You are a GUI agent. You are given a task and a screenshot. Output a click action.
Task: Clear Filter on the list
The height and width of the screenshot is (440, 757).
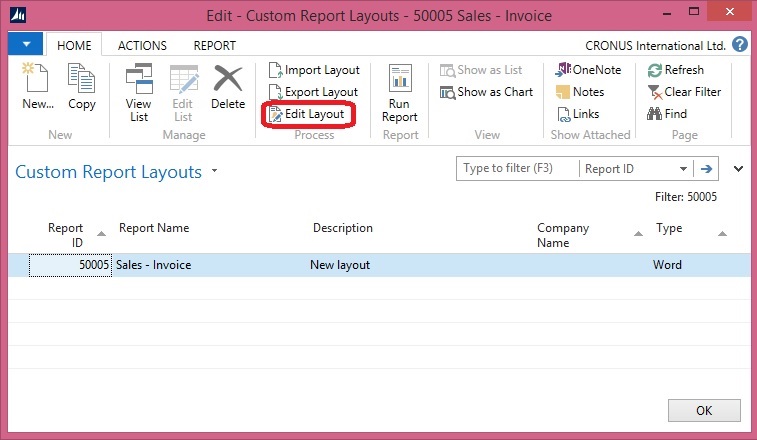684,92
